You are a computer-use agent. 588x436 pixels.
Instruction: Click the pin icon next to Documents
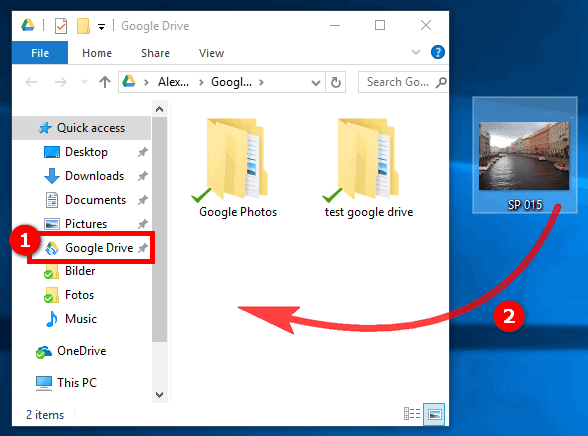click(x=142, y=200)
